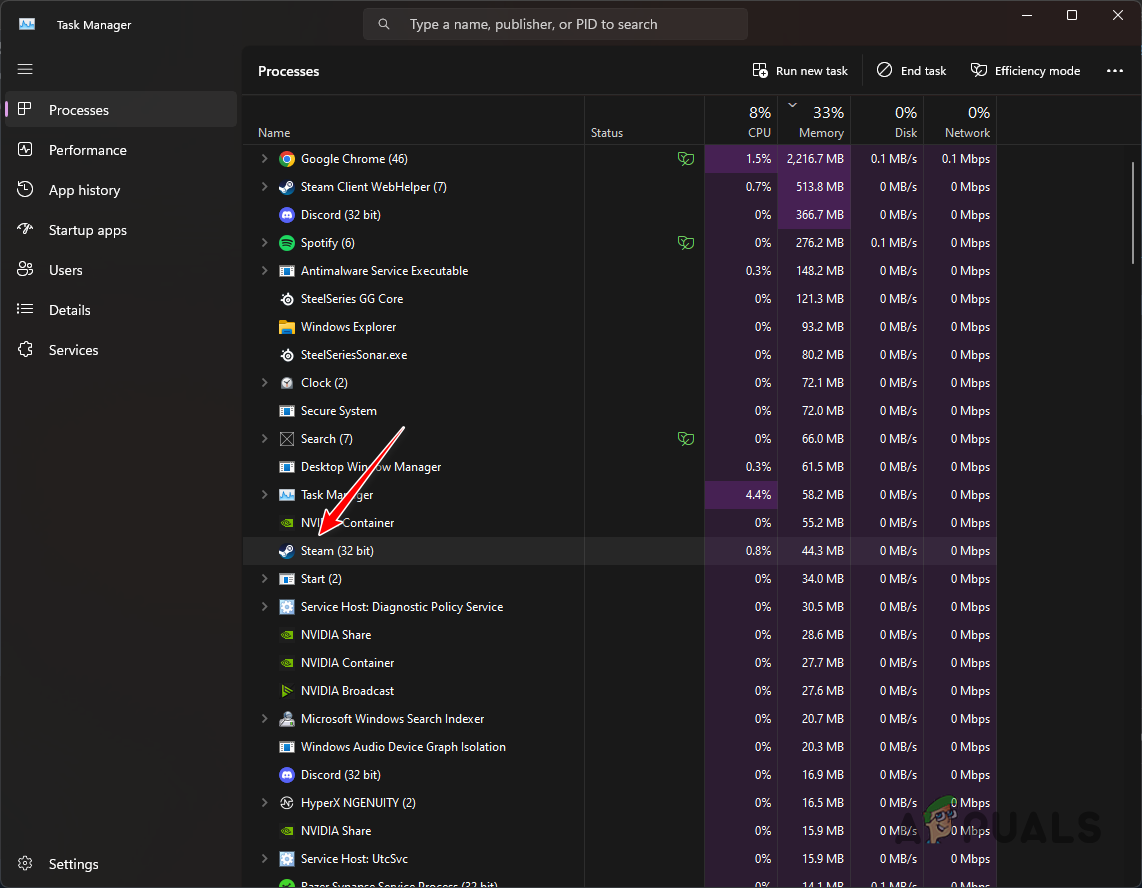Enable Efficiency mode for the selected process
This screenshot has width=1142, height=888.
coord(1025,70)
